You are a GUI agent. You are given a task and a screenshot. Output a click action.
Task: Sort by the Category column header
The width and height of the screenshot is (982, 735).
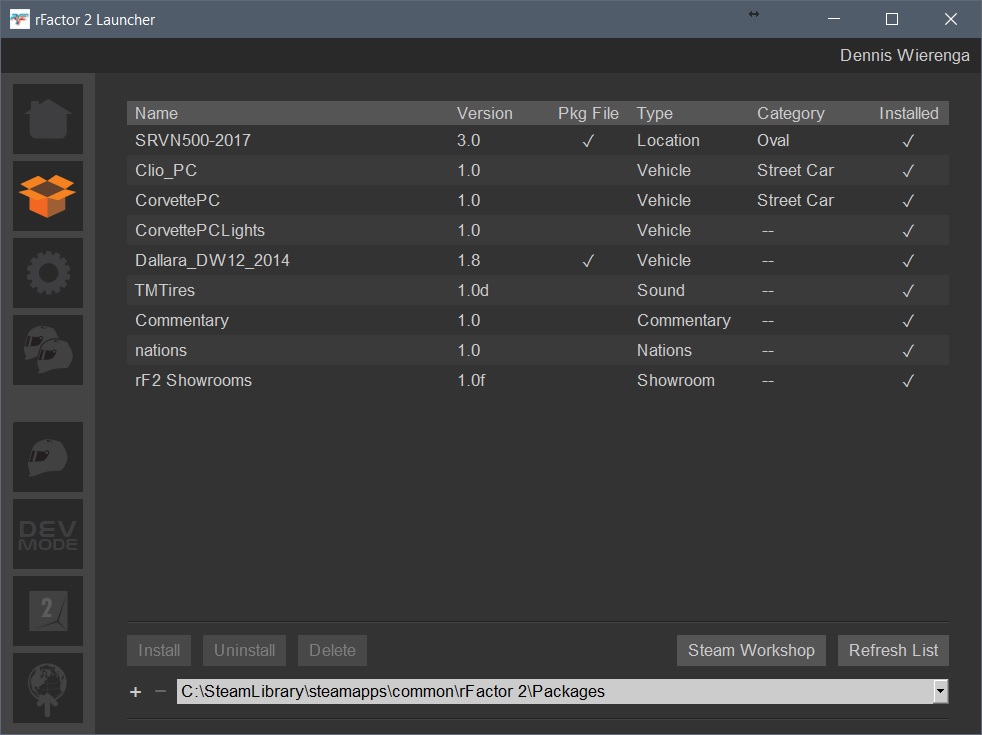pyautogui.click(x=790, y=113)
